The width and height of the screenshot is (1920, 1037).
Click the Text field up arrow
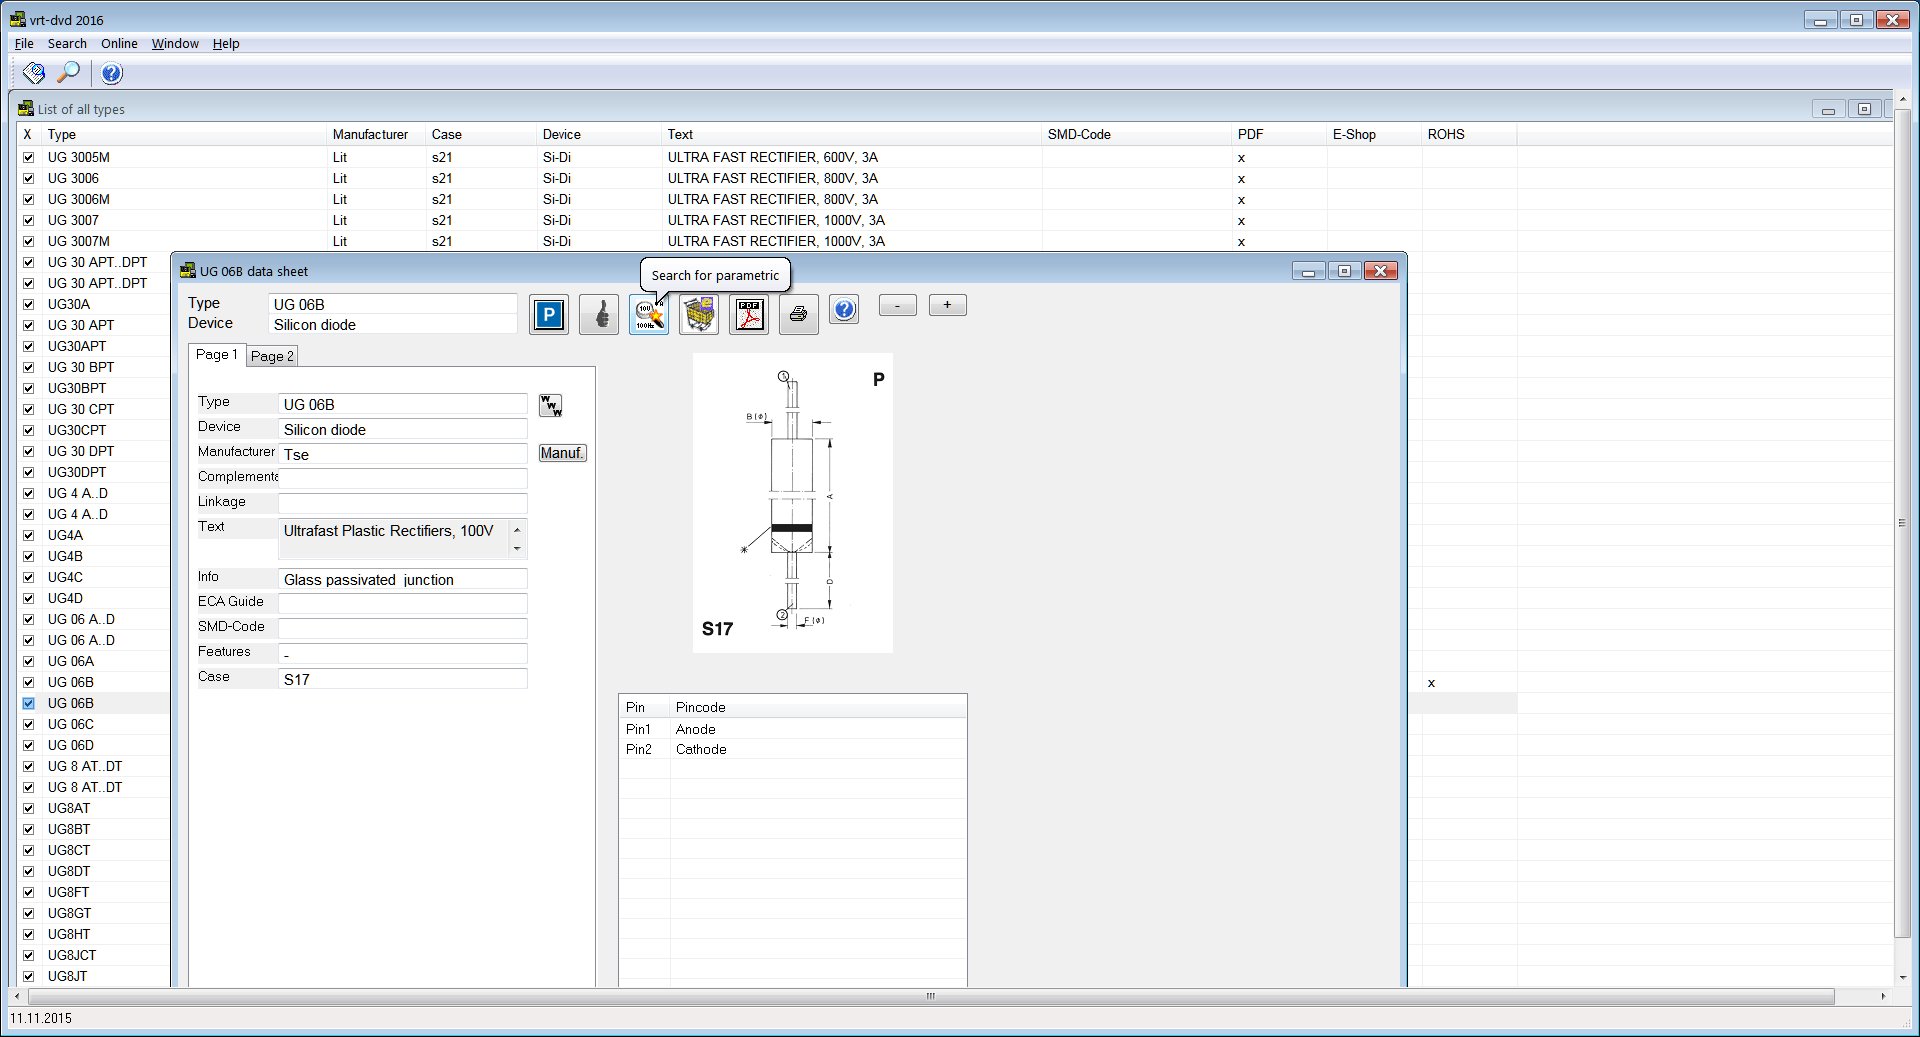[x=517, y=530]
